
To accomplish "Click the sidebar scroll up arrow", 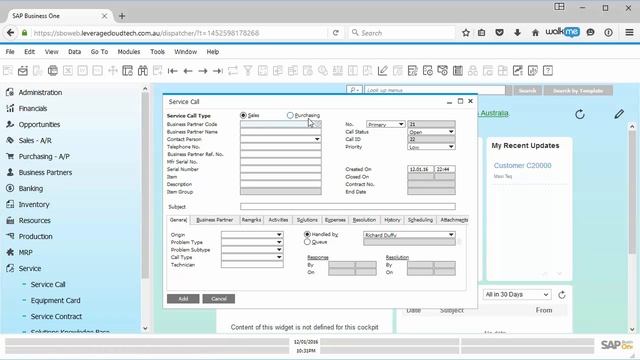I will click(145, 88).
